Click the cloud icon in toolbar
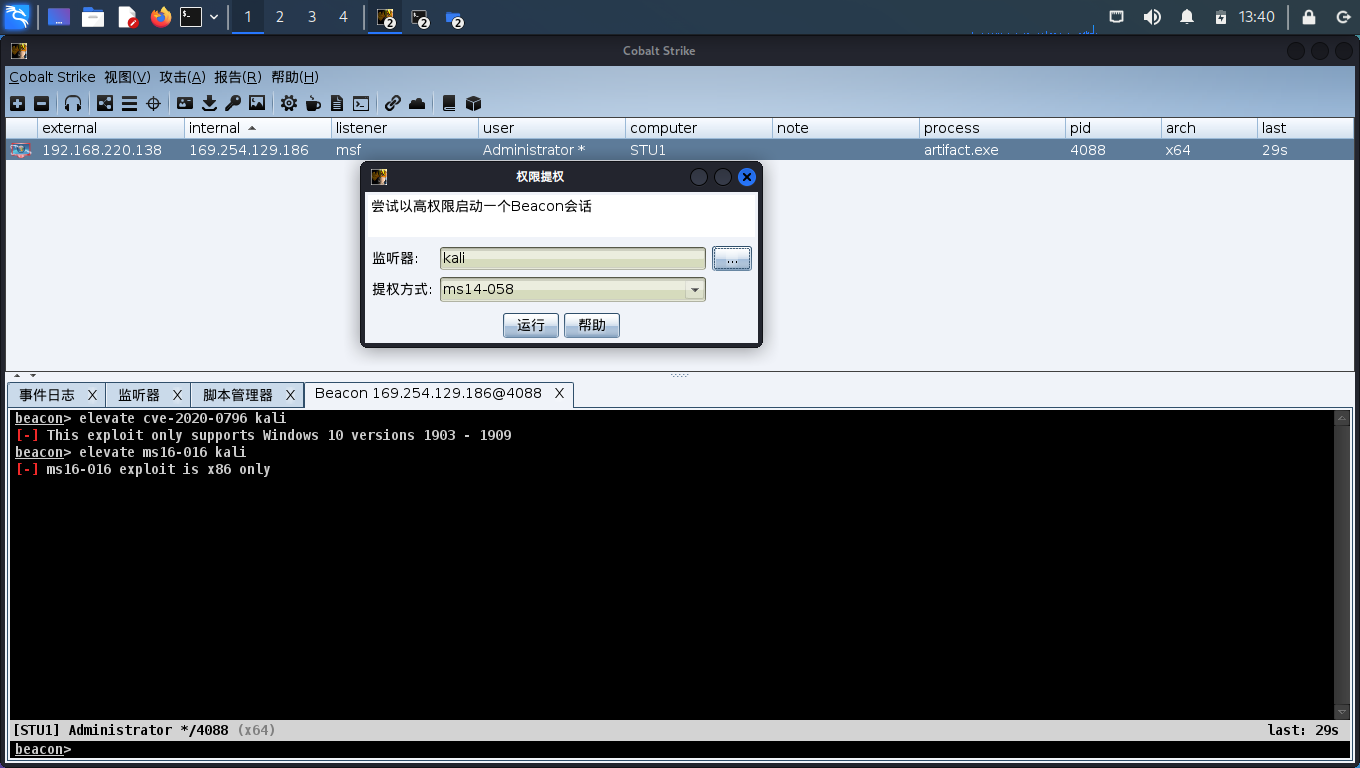1360x768 pixels. pyautogui.click(x=417, y=103)
